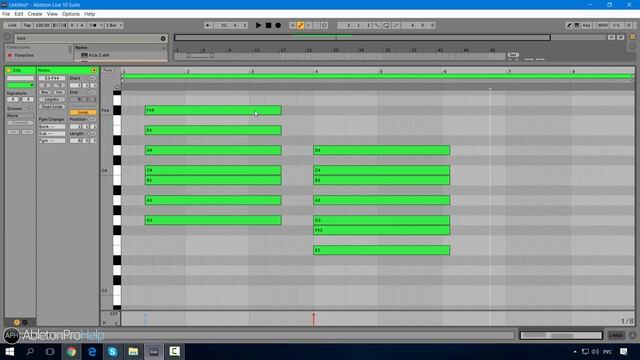This screenshot has width=640, height=360.
Task: Click the clip name field
Action: coord(20,78)
